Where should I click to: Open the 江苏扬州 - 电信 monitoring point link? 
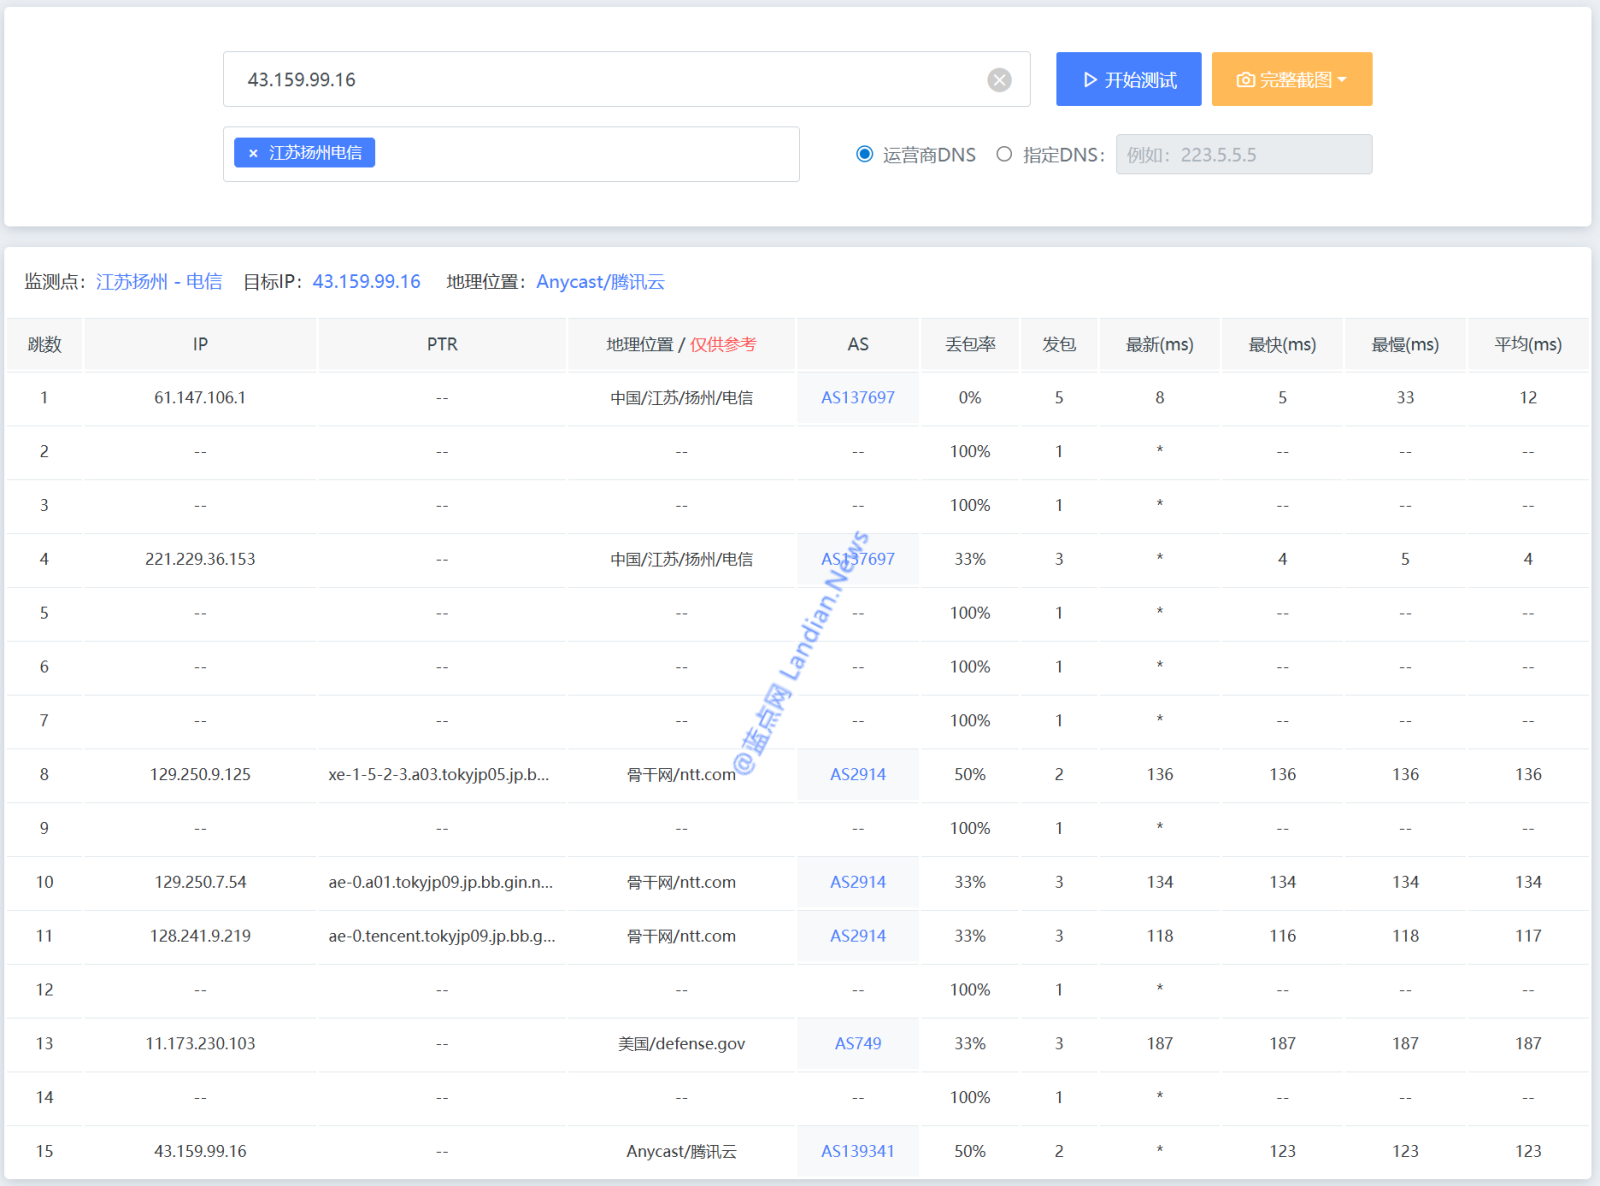click(x=159, y=282)
